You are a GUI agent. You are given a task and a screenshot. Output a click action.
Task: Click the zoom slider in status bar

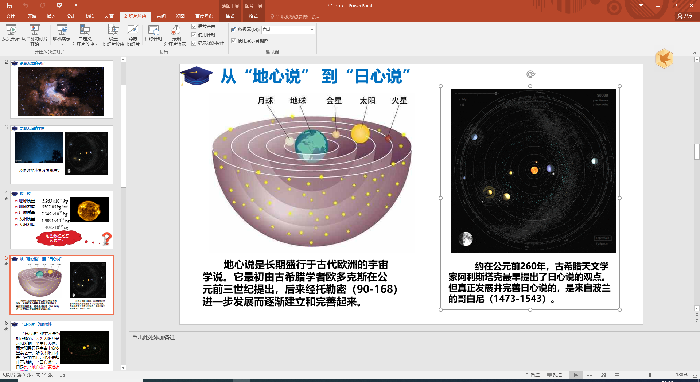point(650,375)
